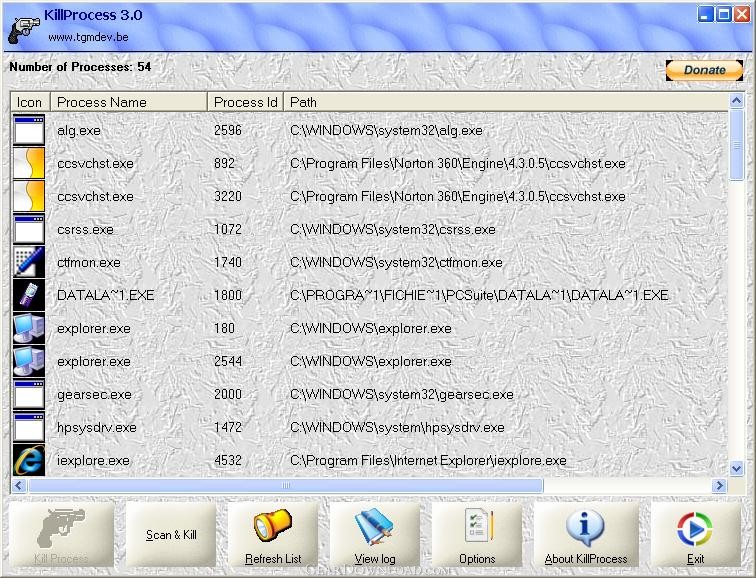Open About KillProcess

[x=586, y=535]
